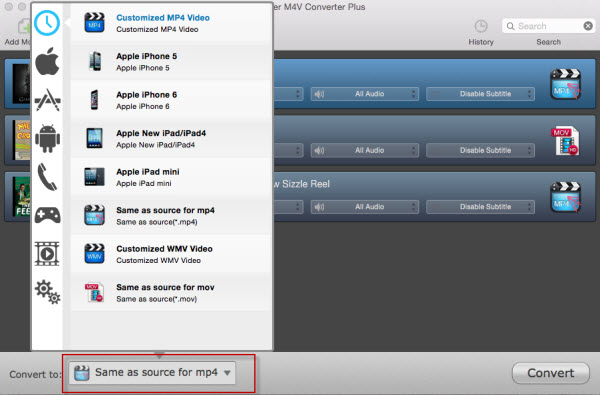Select the video film-strip format category
Screen dimensions: 600x395
click(x=47, y=253)
